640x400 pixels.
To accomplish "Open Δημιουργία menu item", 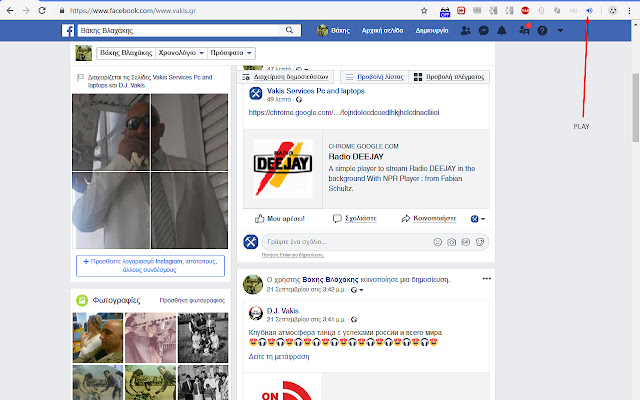I will 432,31.
